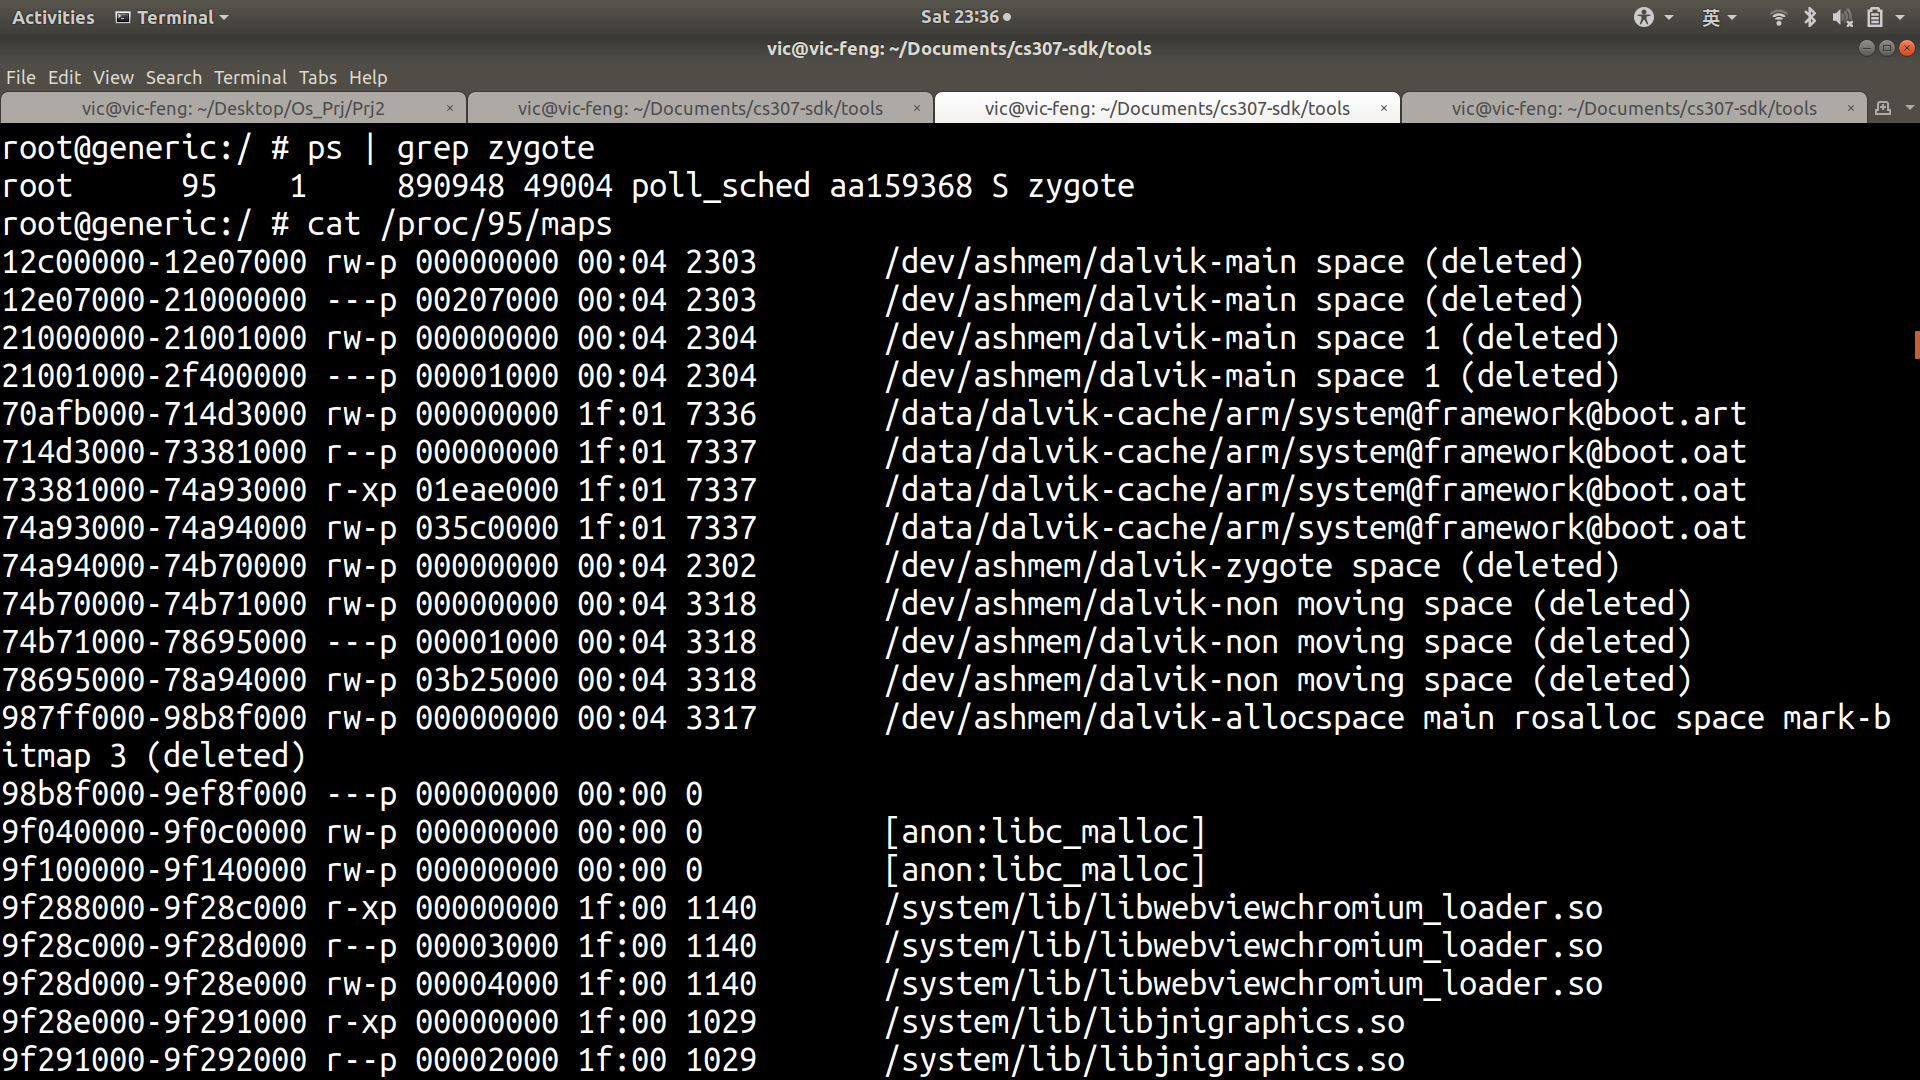Viewport: 1920px width, 1080px height.
Task: Close the Desktop/Os_Prj/Prj2 tab
Action: coord(449,108)
